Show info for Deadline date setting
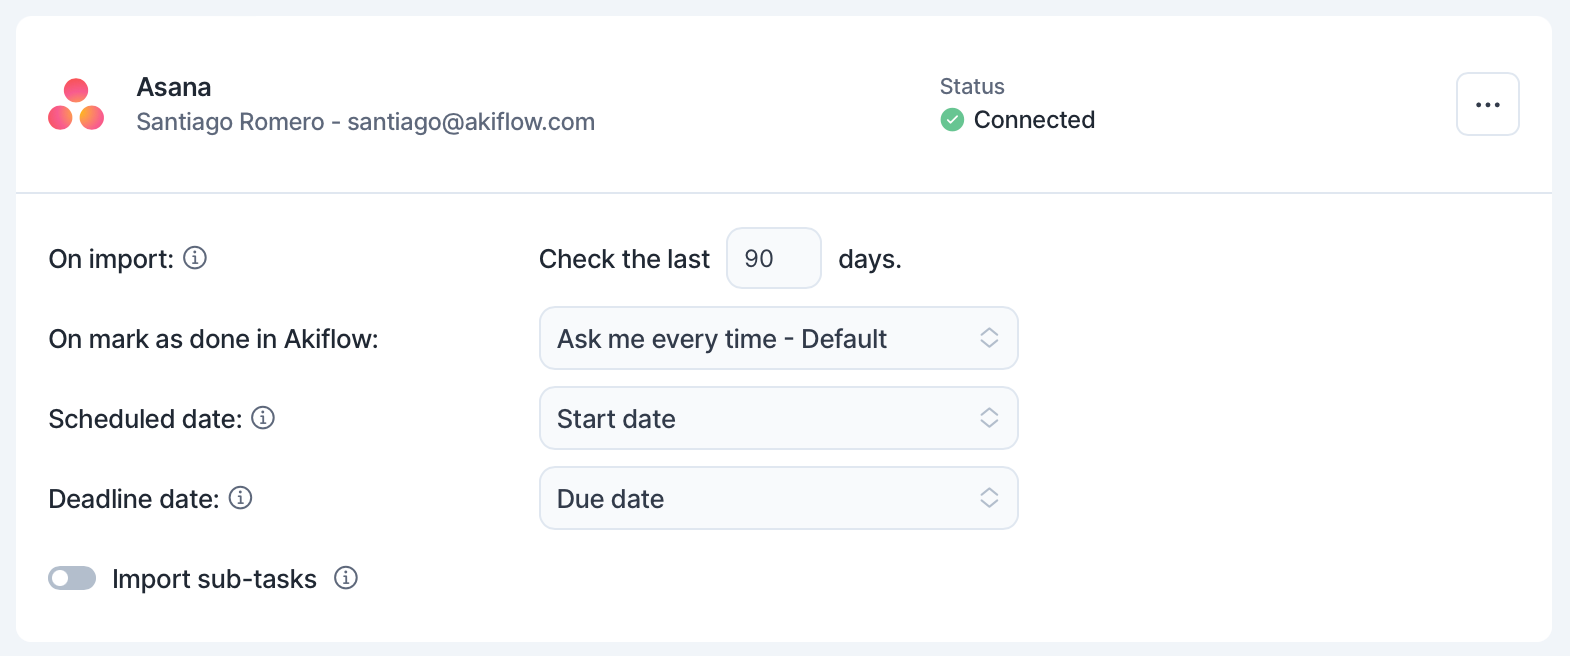This screenshot has width=1570, height=656. coord(240,498)
